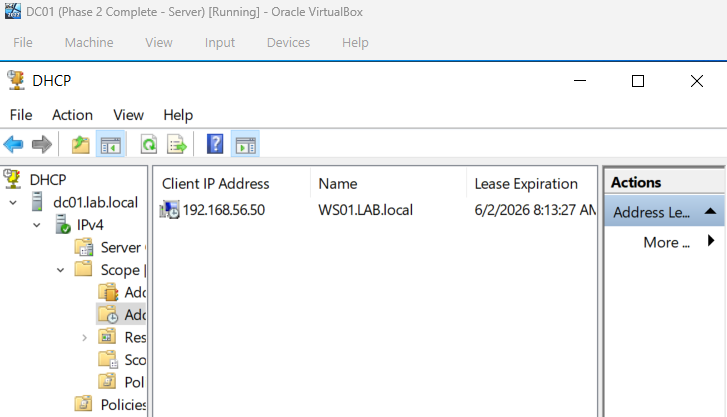Image resolution: width=727 pixels, height=417 pixels.
Task: Click the Scope Options folder icon
Action: pos(108,359)
